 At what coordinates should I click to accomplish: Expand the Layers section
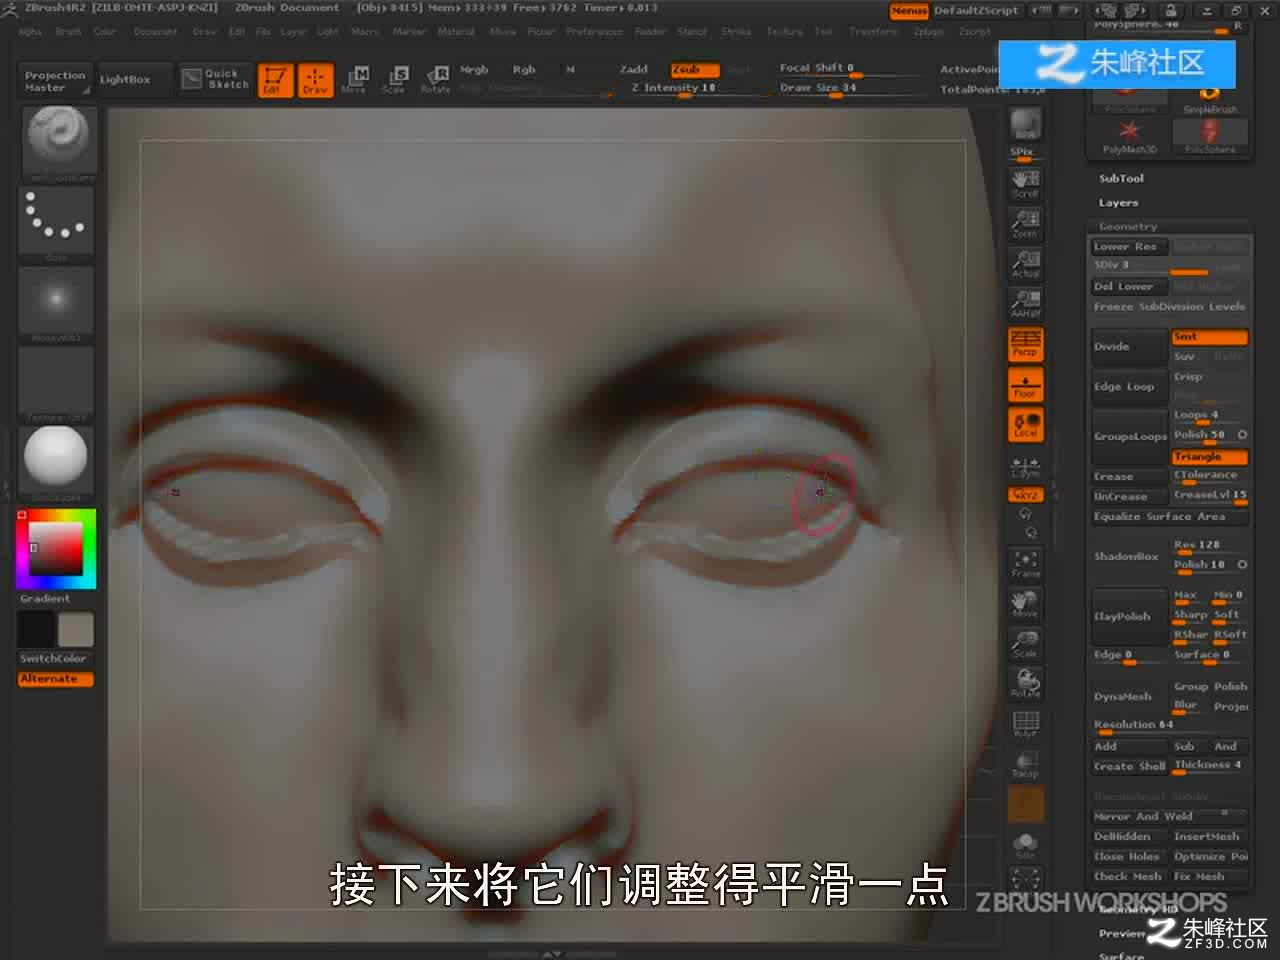click(x=1118, y=203)
